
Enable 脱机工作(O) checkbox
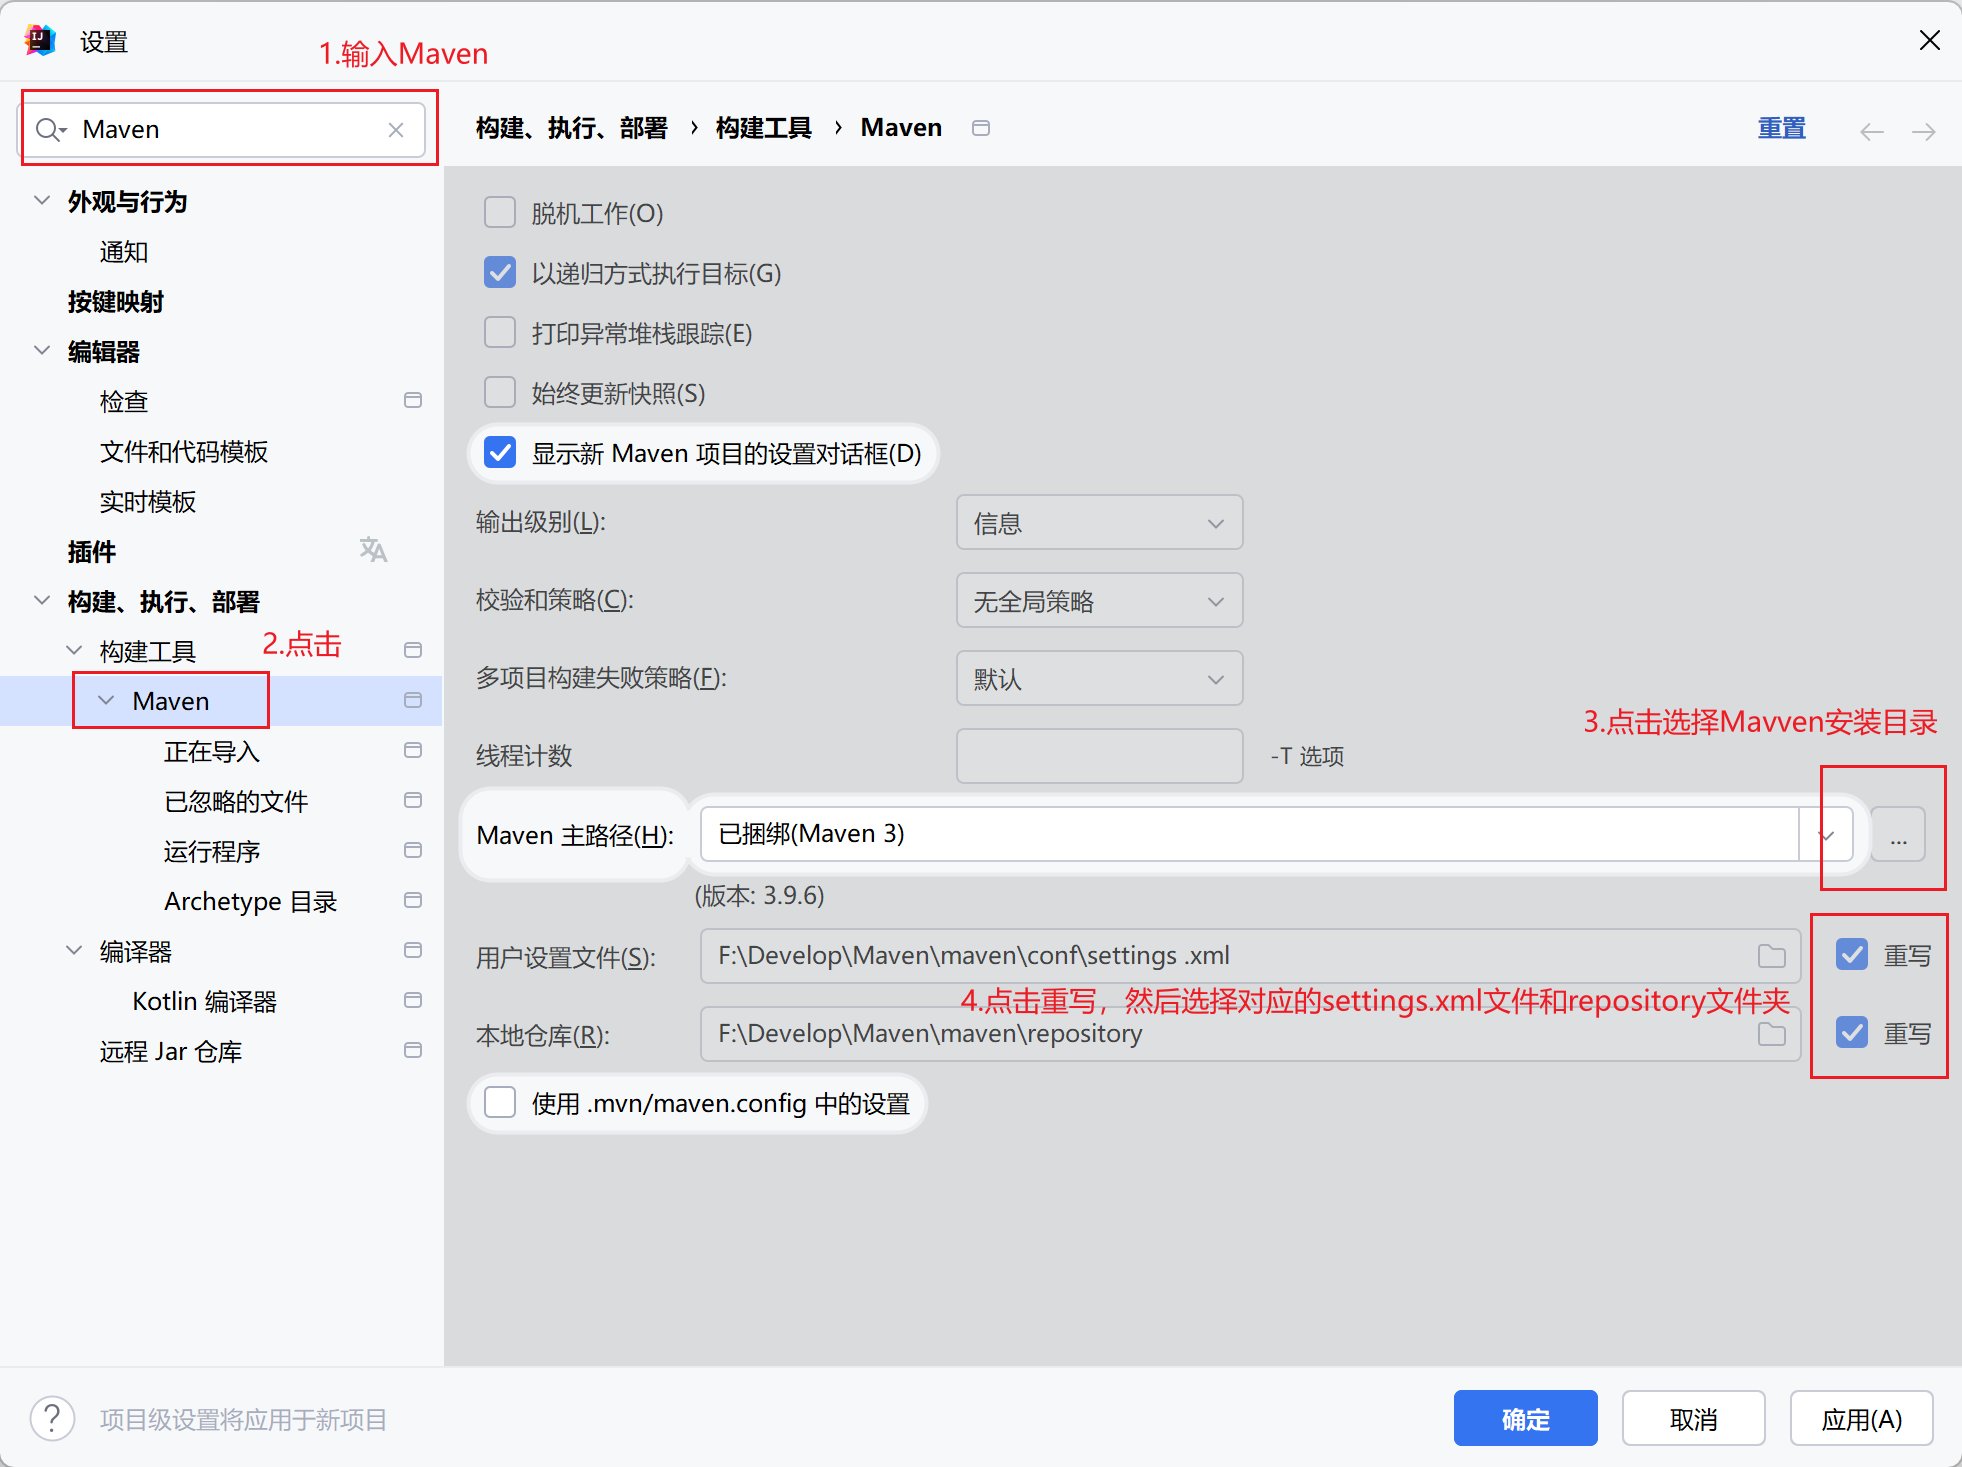500,212
